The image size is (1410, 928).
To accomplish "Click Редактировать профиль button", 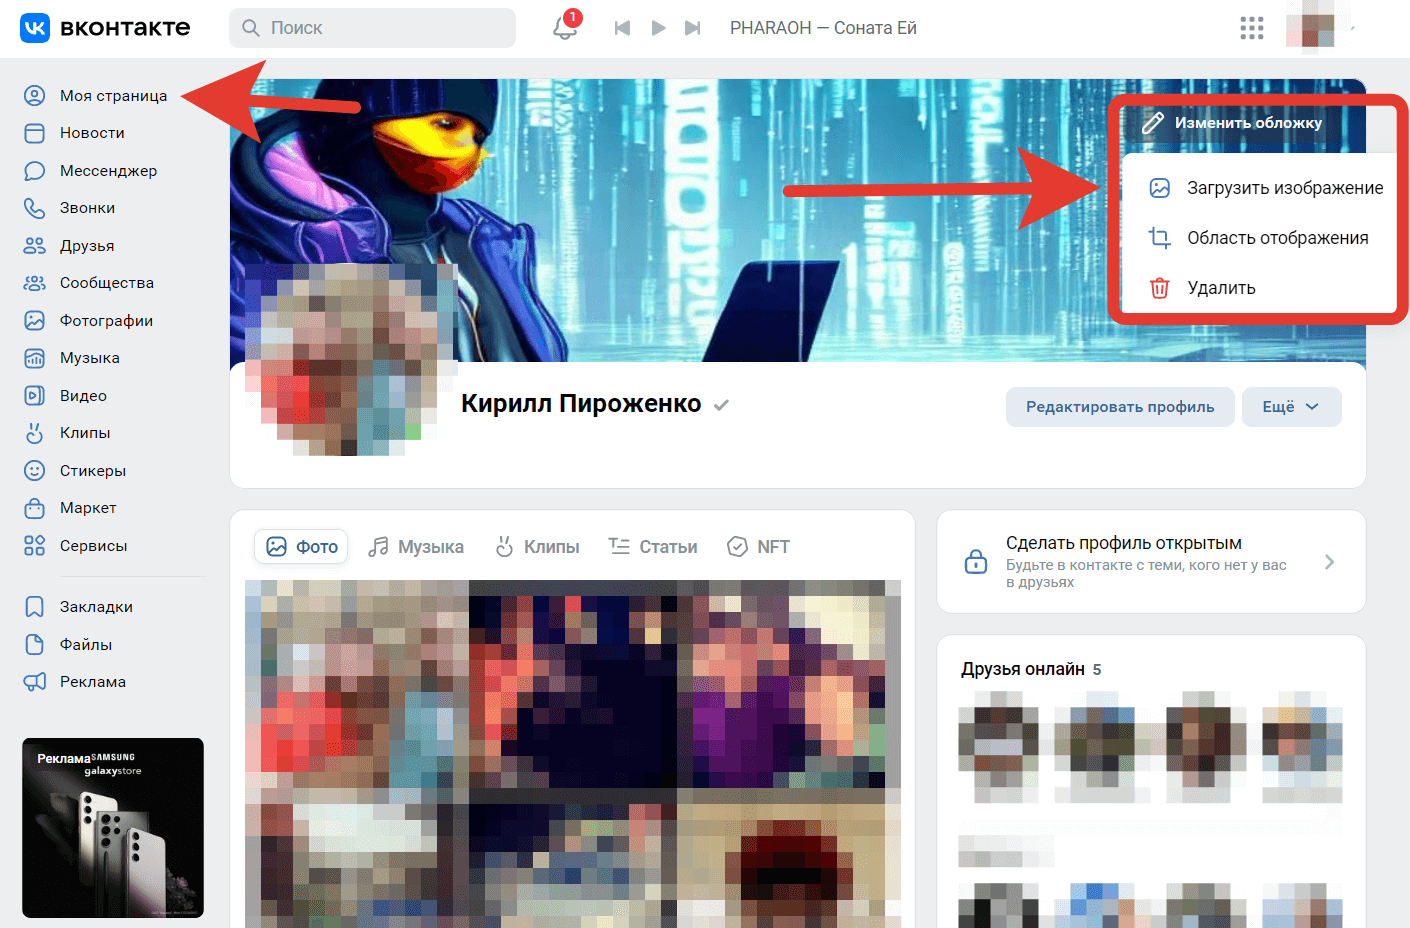I will pyautogui.click(x=1119, y=407).
